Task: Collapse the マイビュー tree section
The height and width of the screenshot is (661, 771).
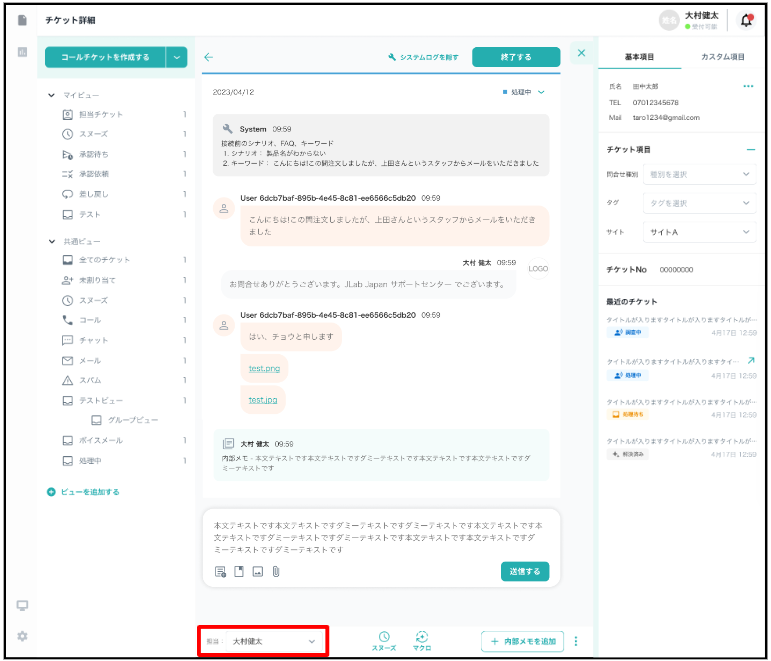Action: pyautogui.click(x=52, y=95)
